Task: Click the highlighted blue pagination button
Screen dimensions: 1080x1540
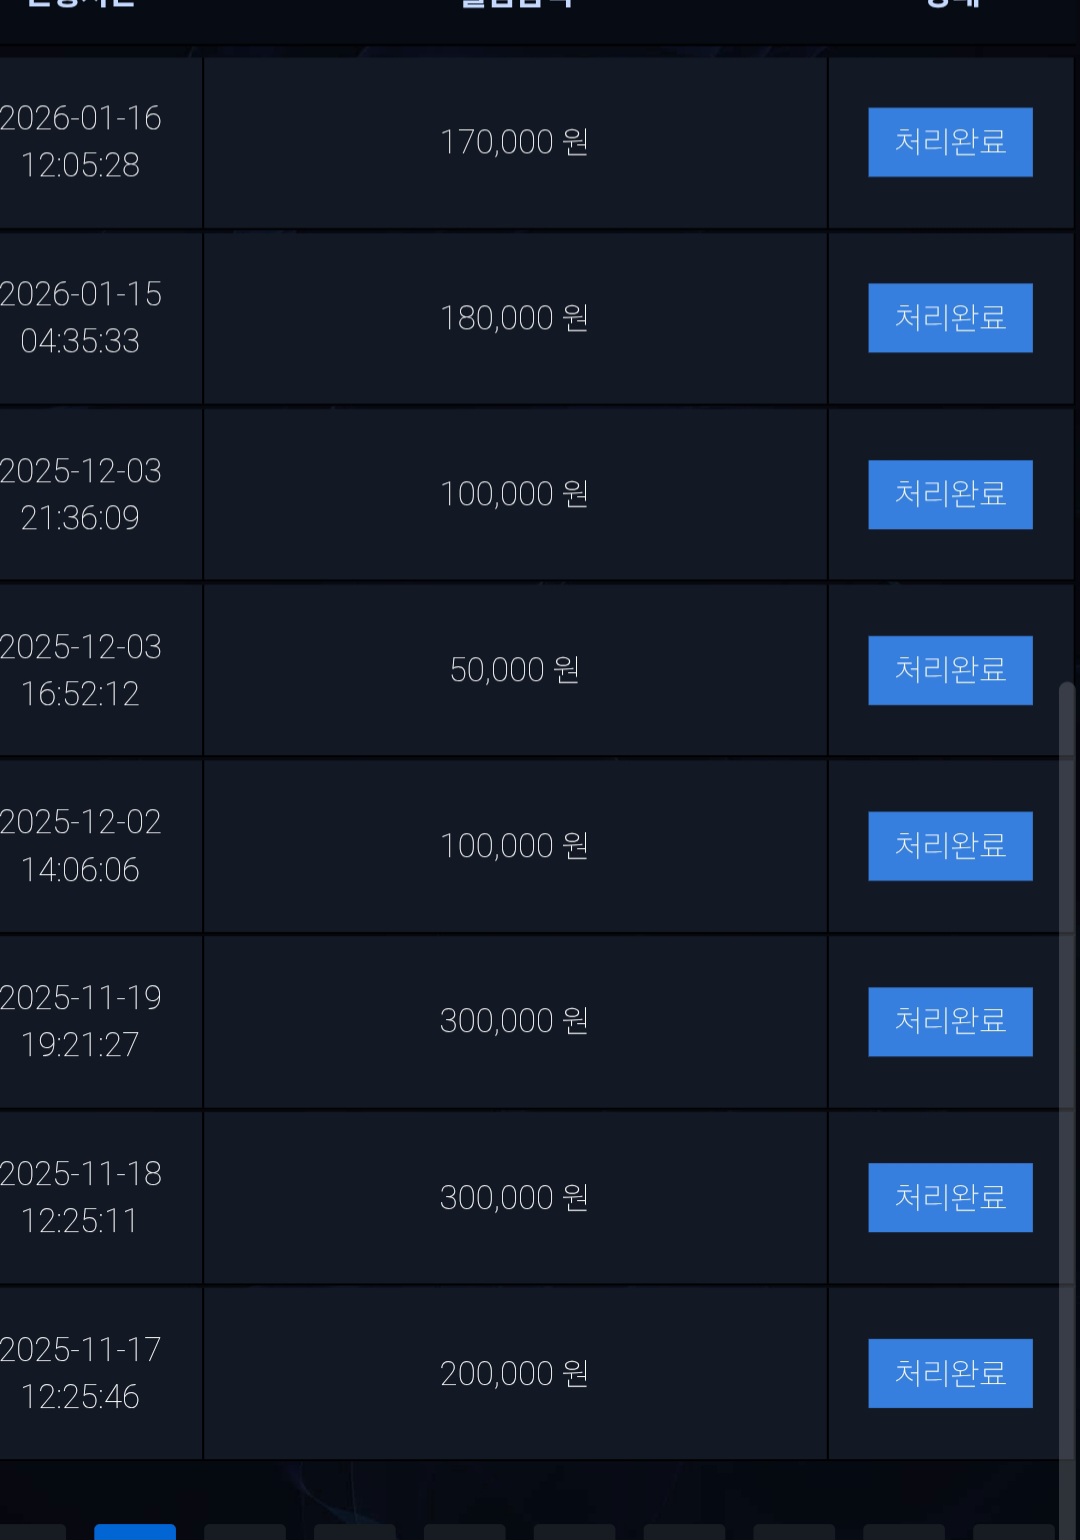Action: pos(135,1532)
